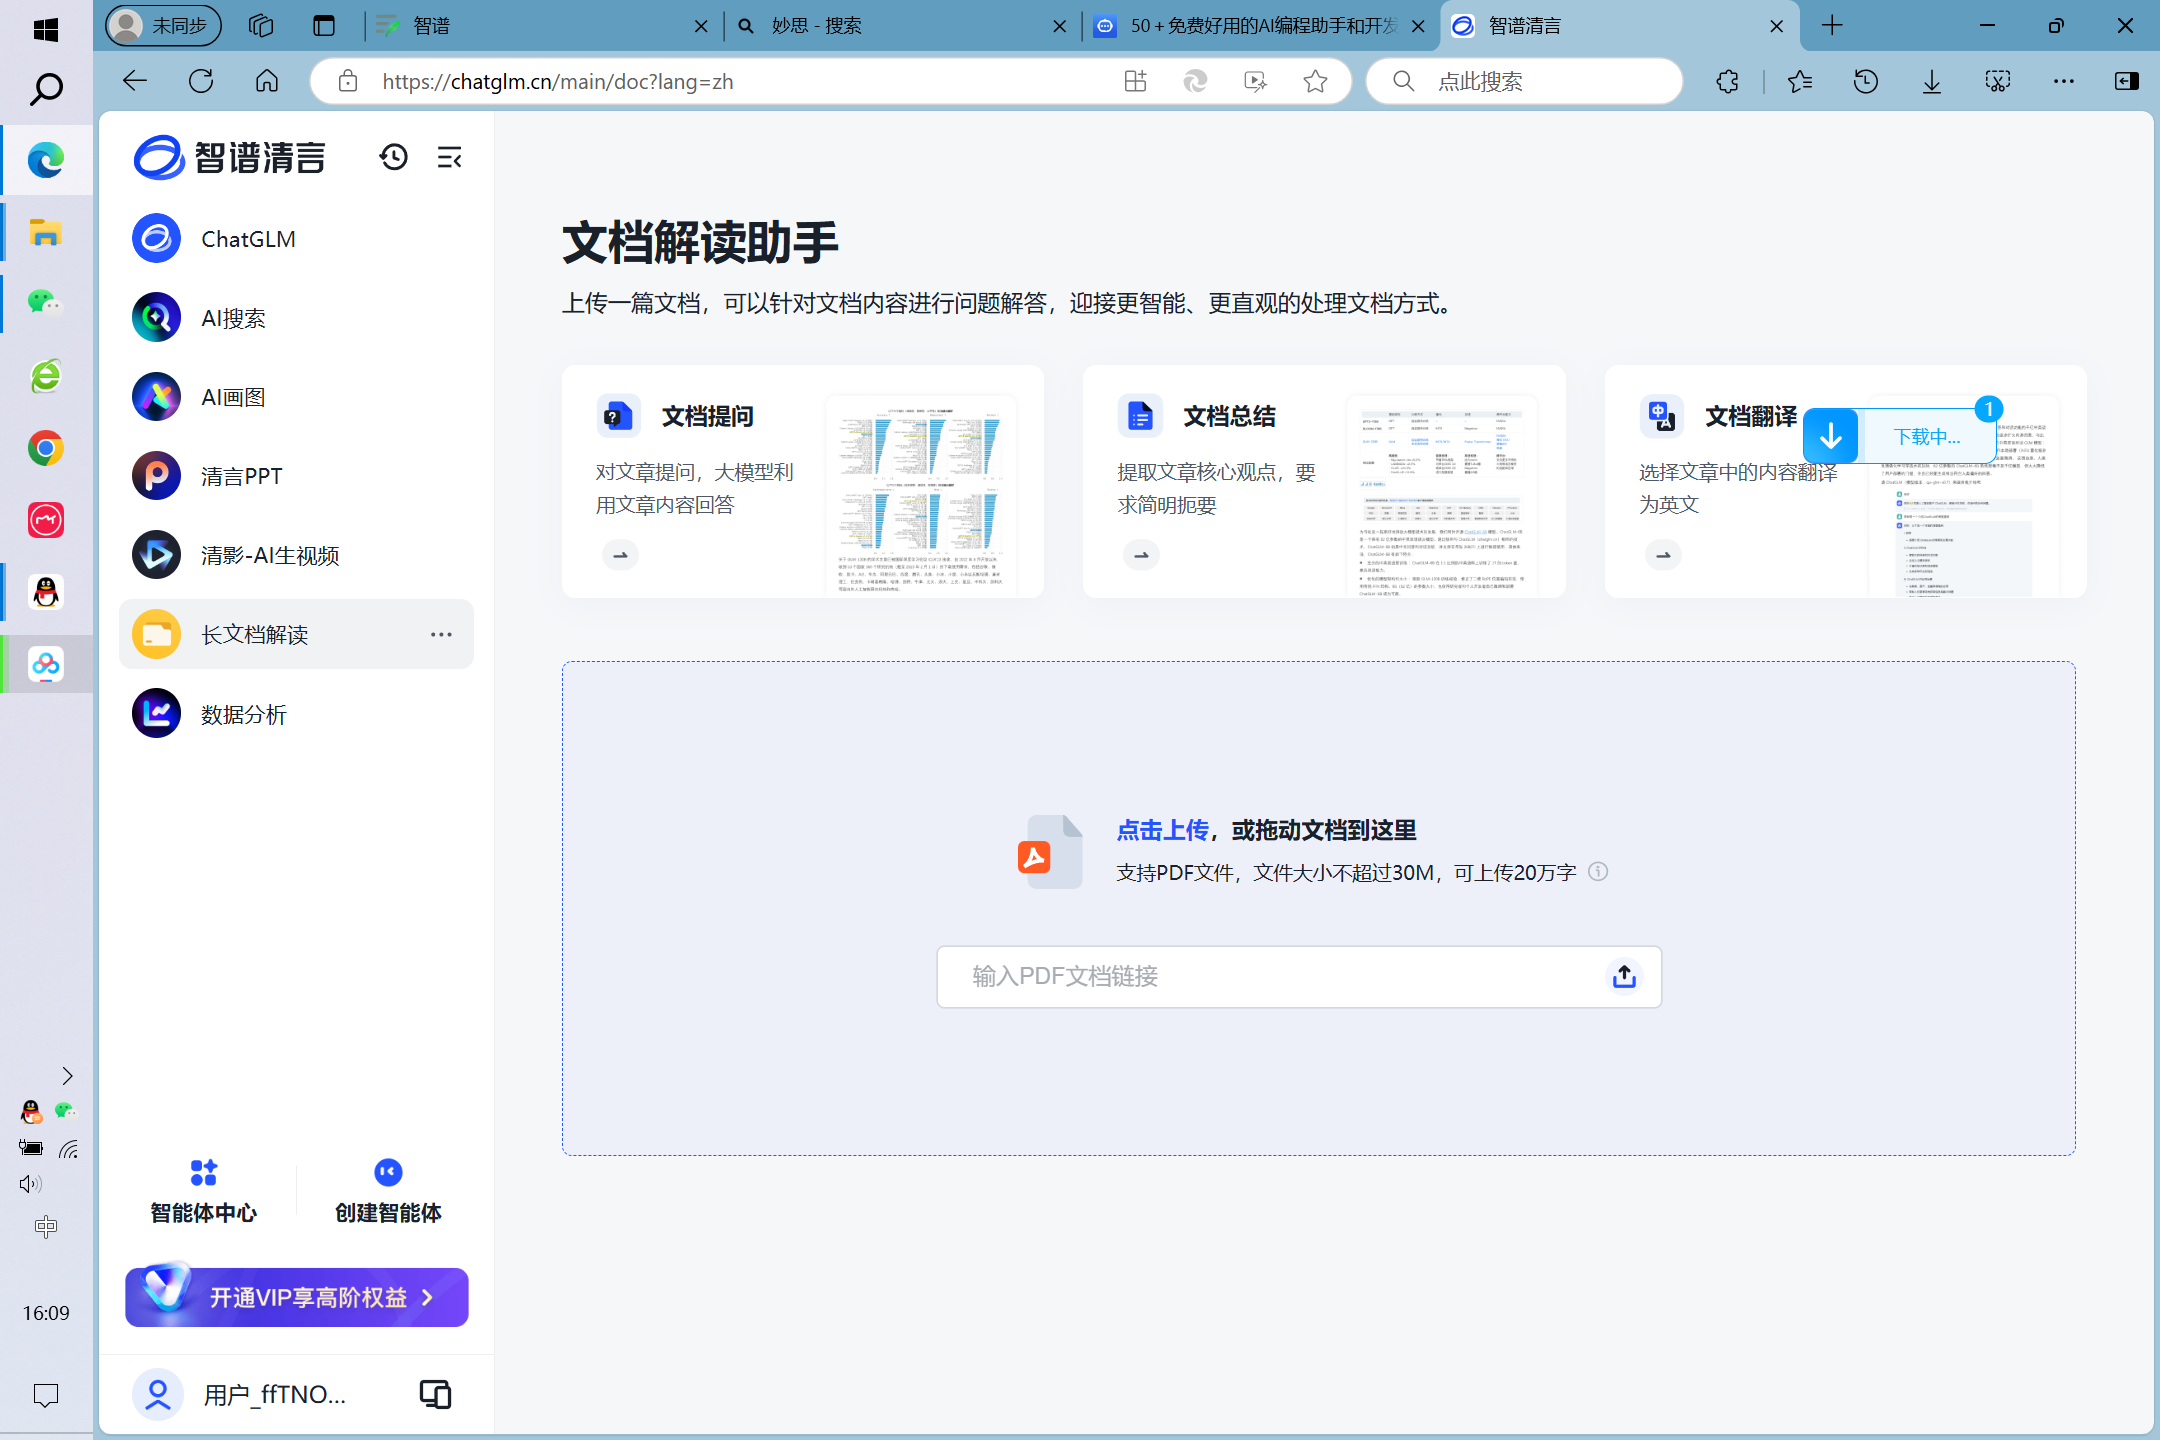Collapse the sidebar with the fold icon
Viewport: 2160px width, 1440px height.
pyautogui.click(x=450, y=157)
